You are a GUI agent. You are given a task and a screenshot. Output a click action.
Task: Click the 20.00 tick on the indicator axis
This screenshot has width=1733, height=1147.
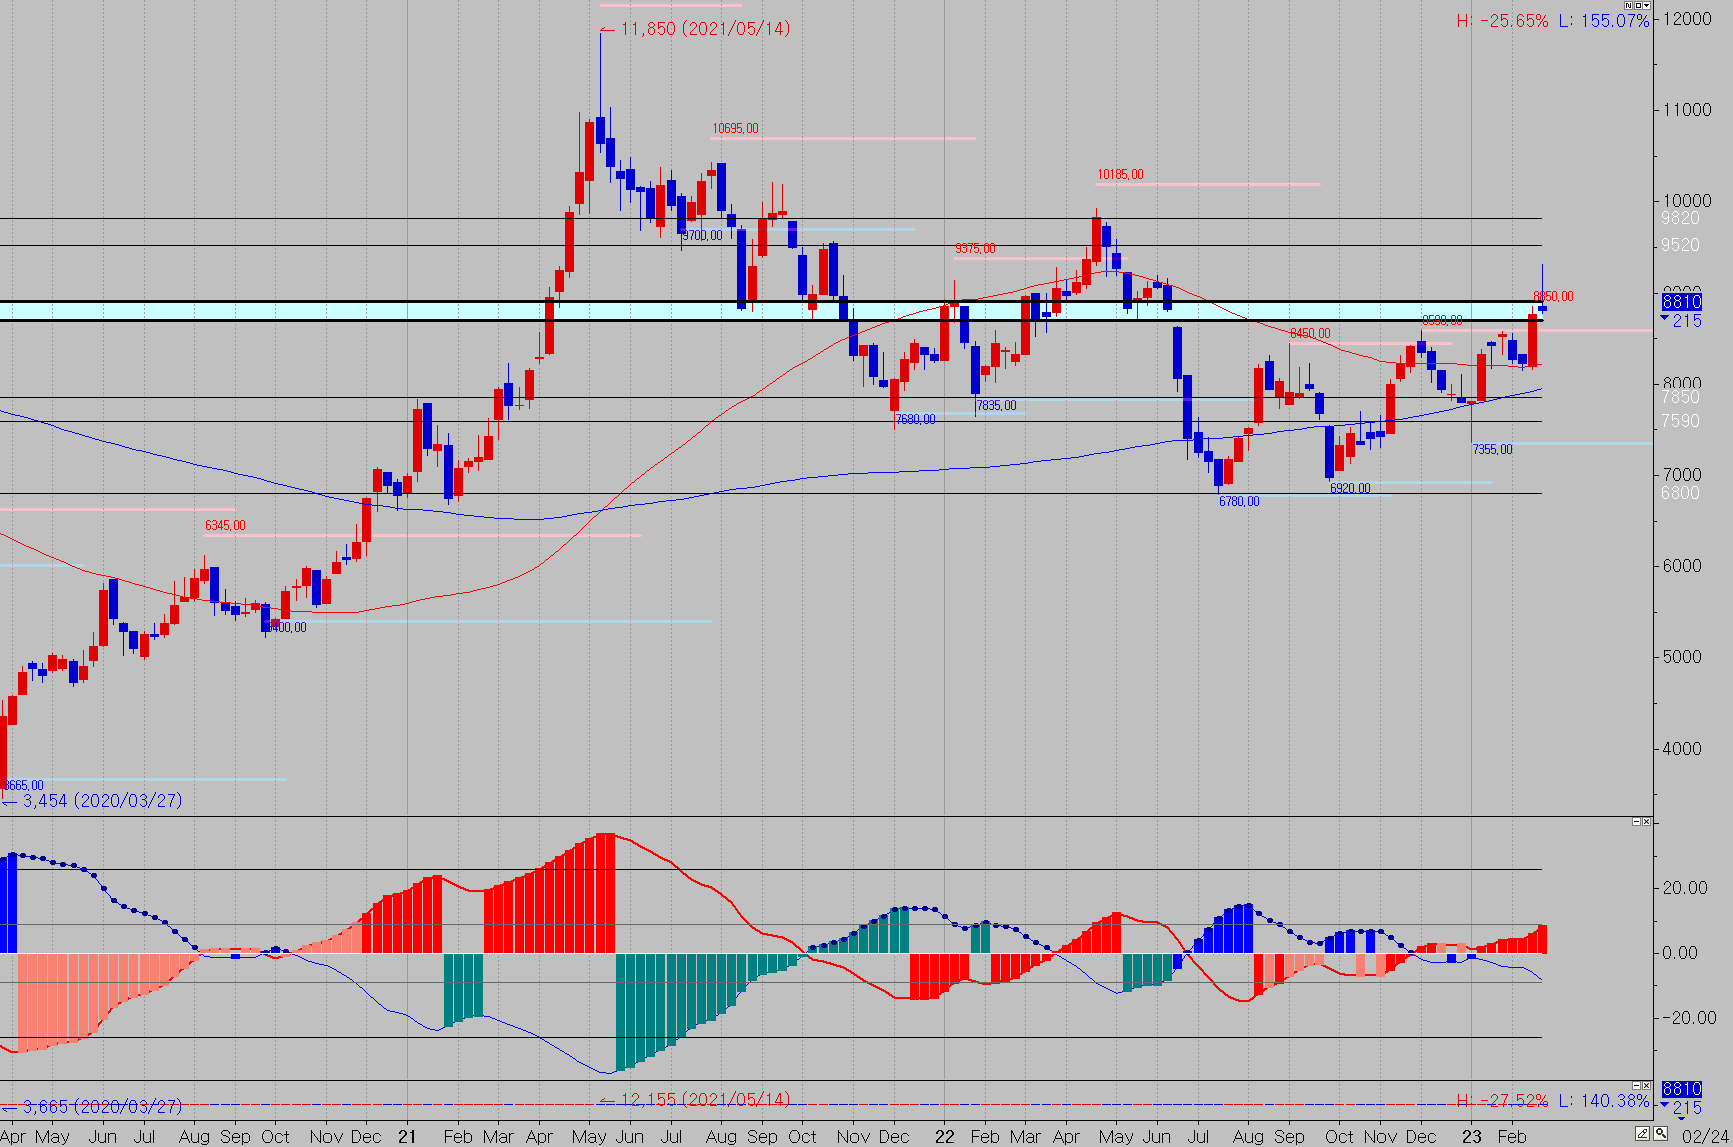[1685, 888]
